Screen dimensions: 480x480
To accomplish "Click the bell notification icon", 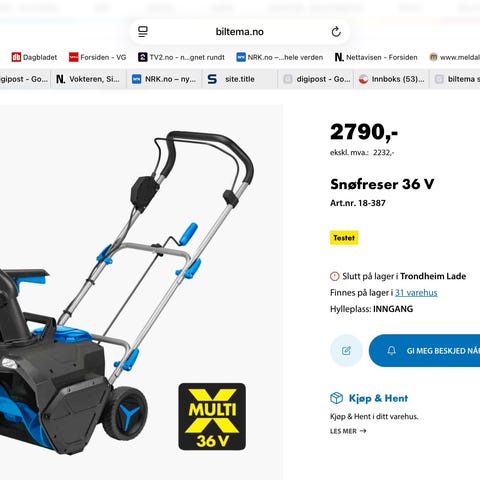I will coord(391,350).
